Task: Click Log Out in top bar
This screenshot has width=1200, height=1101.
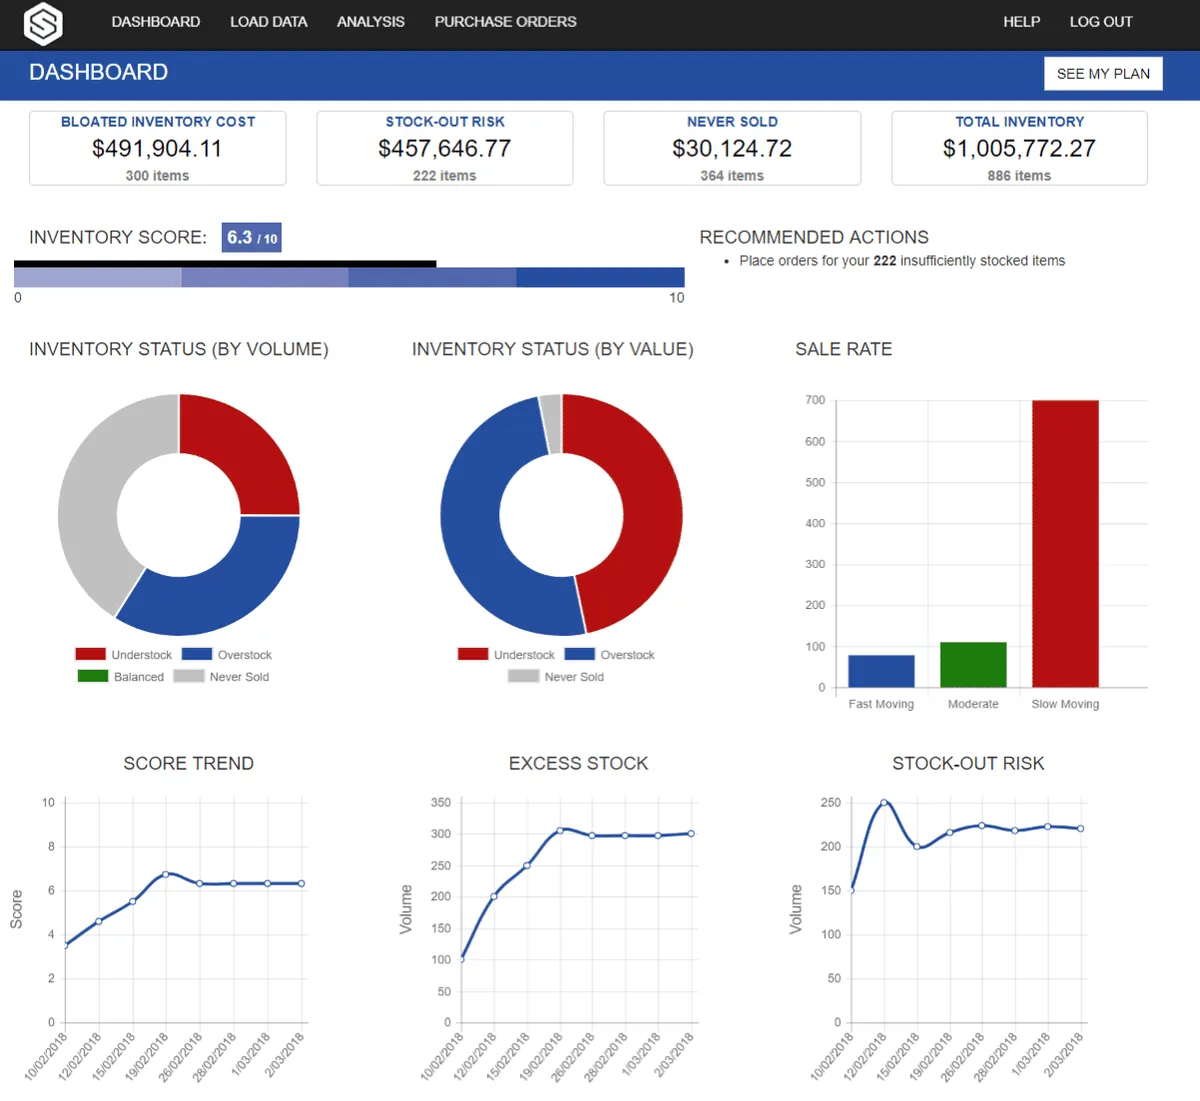Action: (x=1100, y=22)
